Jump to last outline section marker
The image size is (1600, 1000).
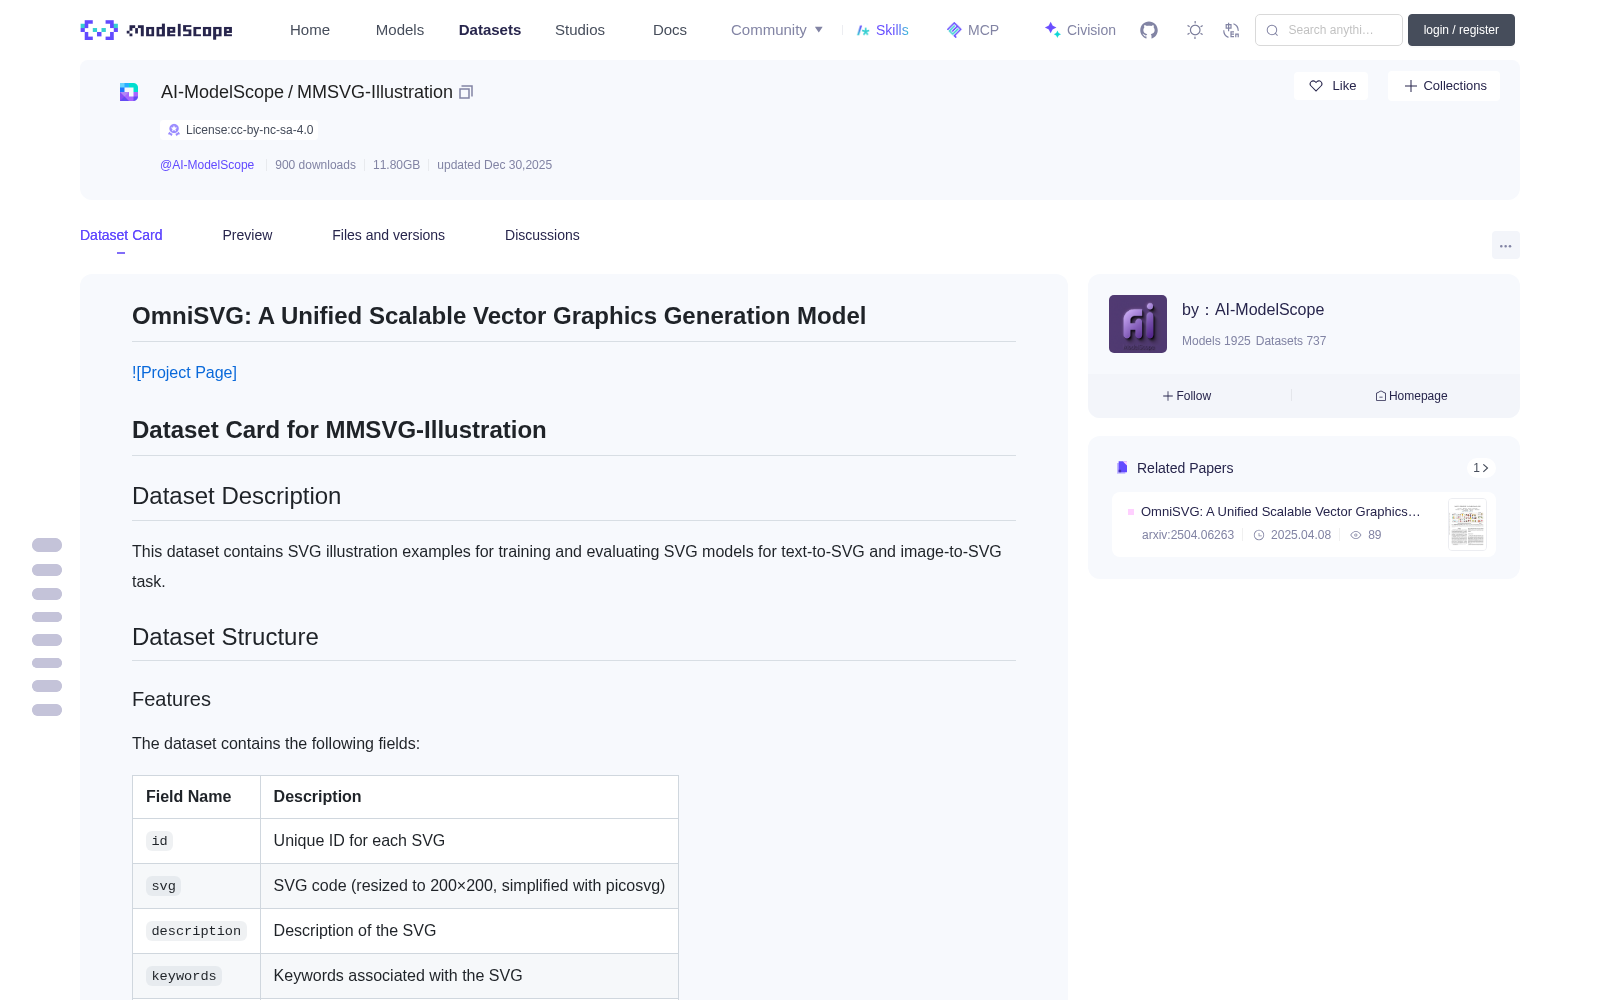47,710
